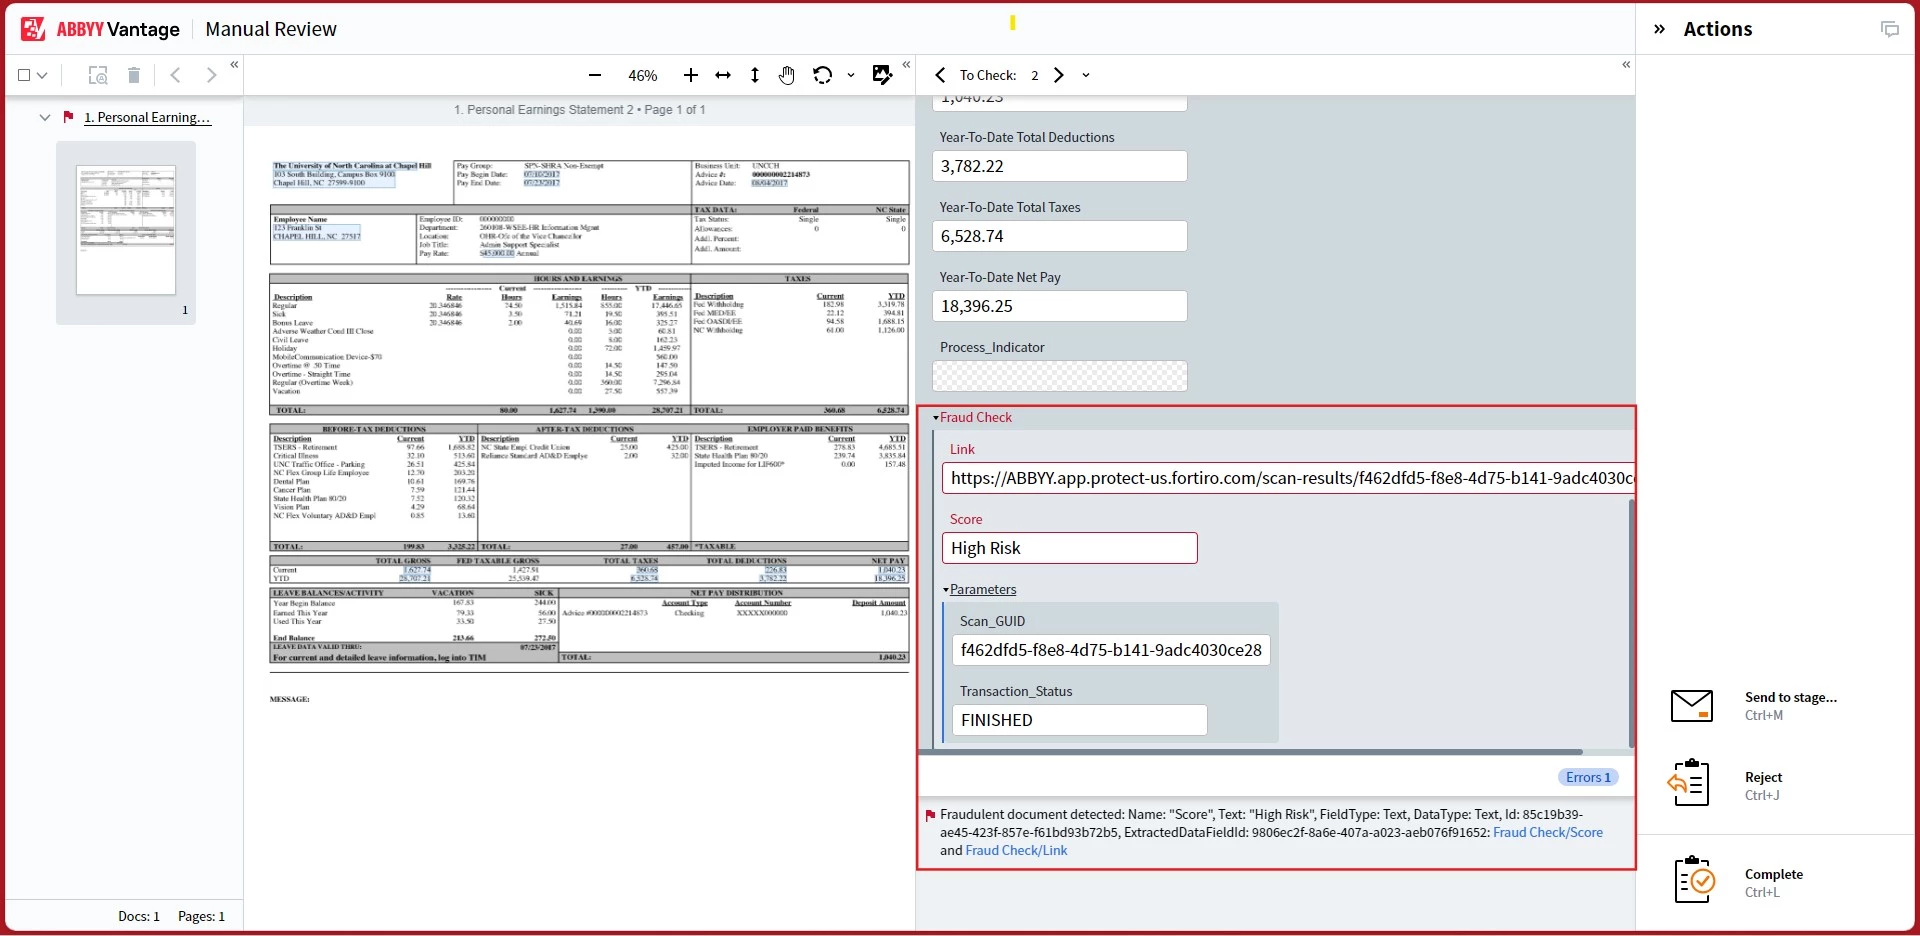Click the ABBYY Vantage logo
The width and height of the screenshot is (1920, 936).
click(x=100, y=29)
